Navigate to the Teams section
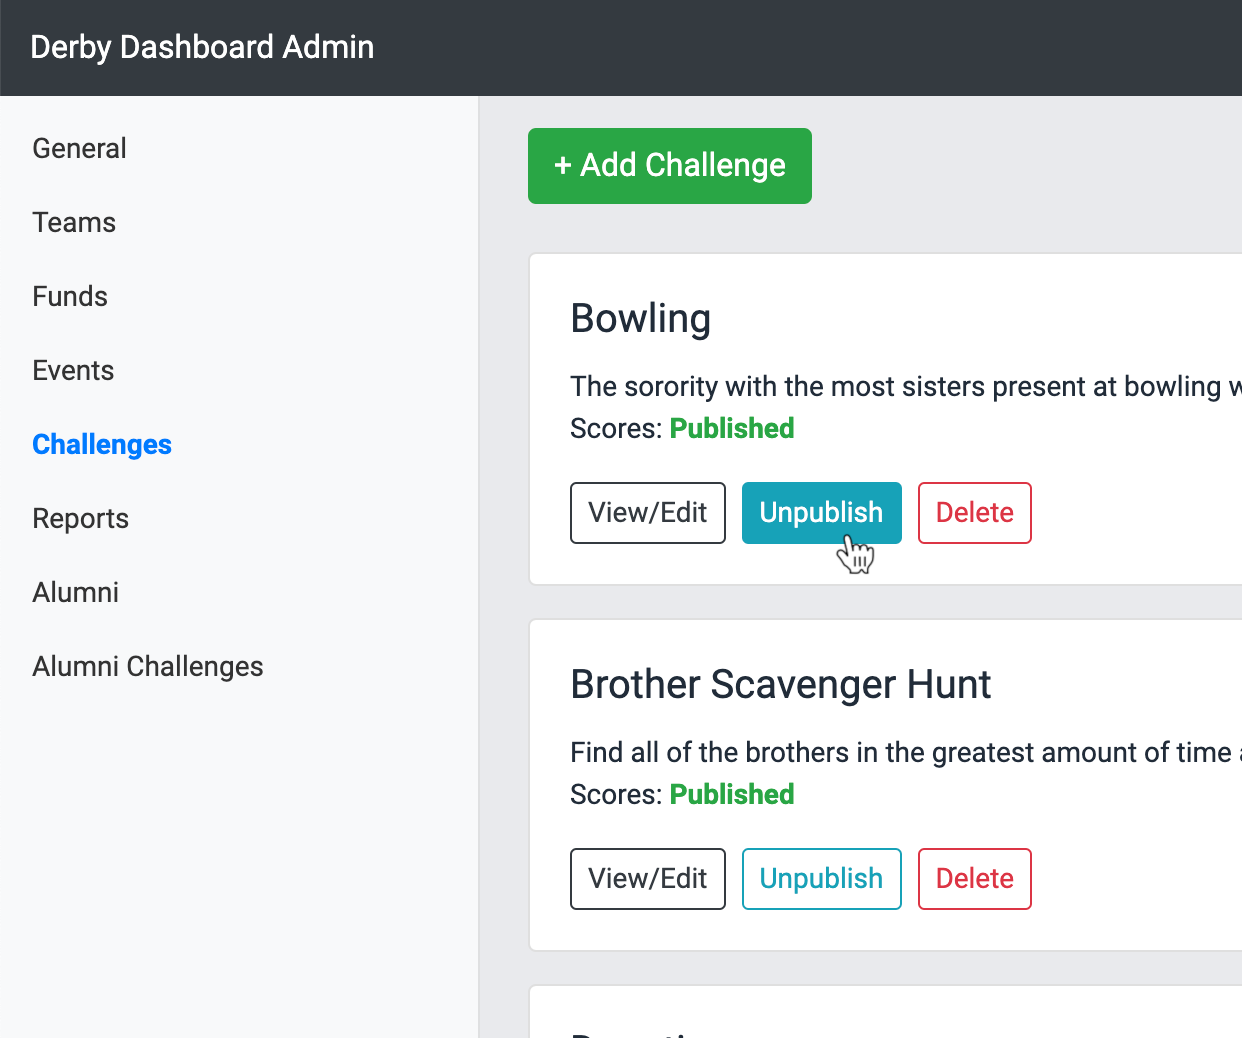This screenshot has width=1242, height=1038. (x=74, y=222)
